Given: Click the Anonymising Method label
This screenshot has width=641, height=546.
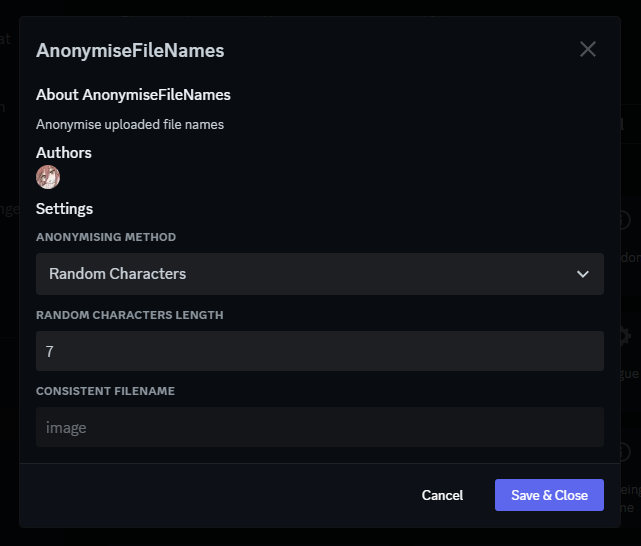Looking at the screenshot, I should 106,237.
